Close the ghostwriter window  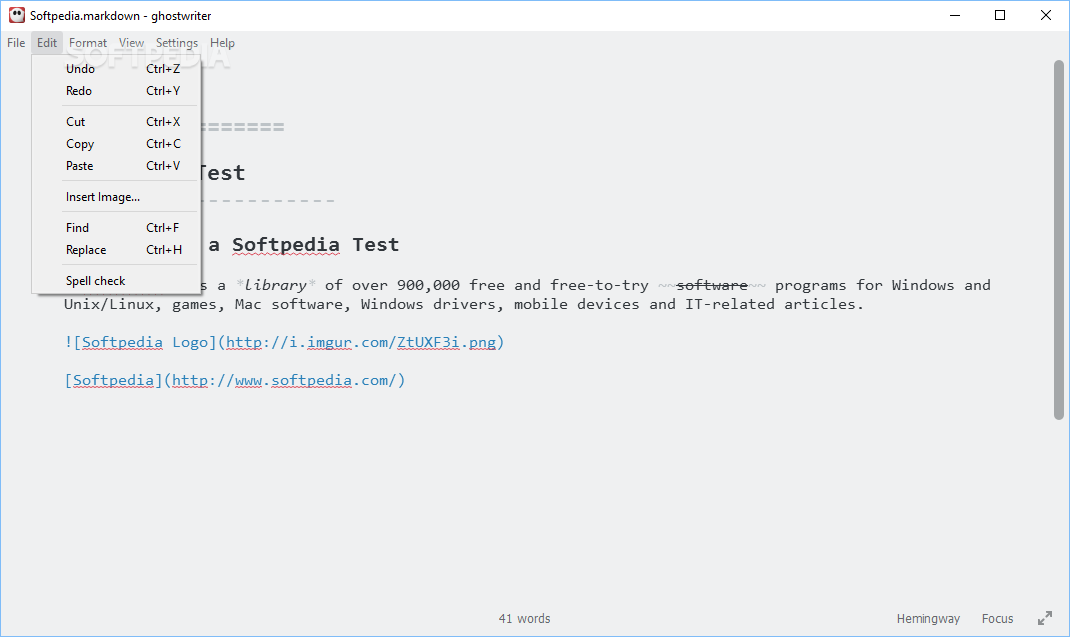(x=1045, y=15)
